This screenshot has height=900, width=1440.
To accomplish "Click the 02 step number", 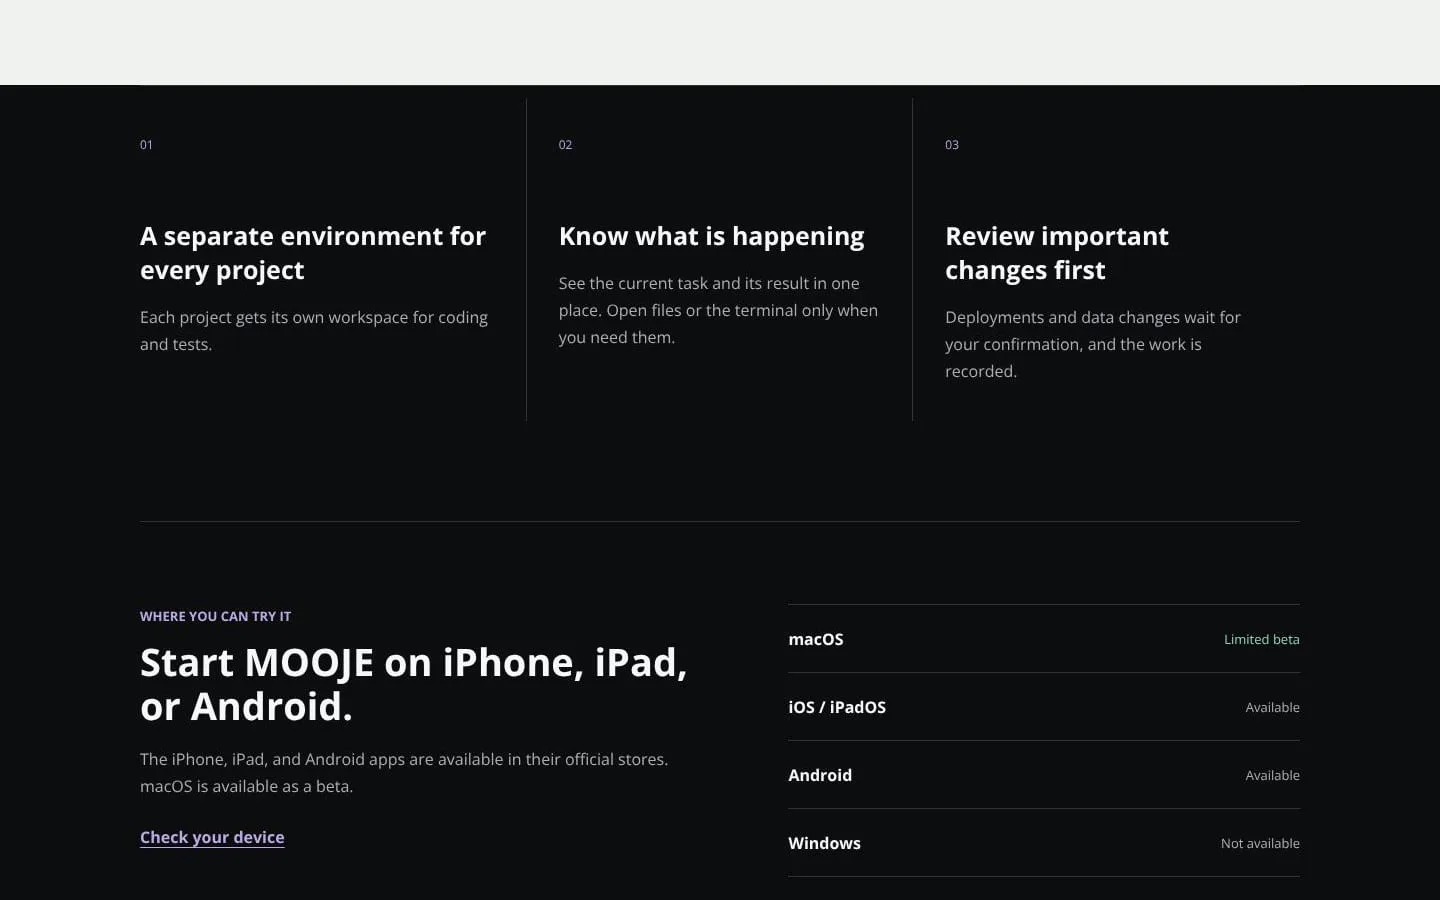I will pyautogui.click(x=565, y=145).
